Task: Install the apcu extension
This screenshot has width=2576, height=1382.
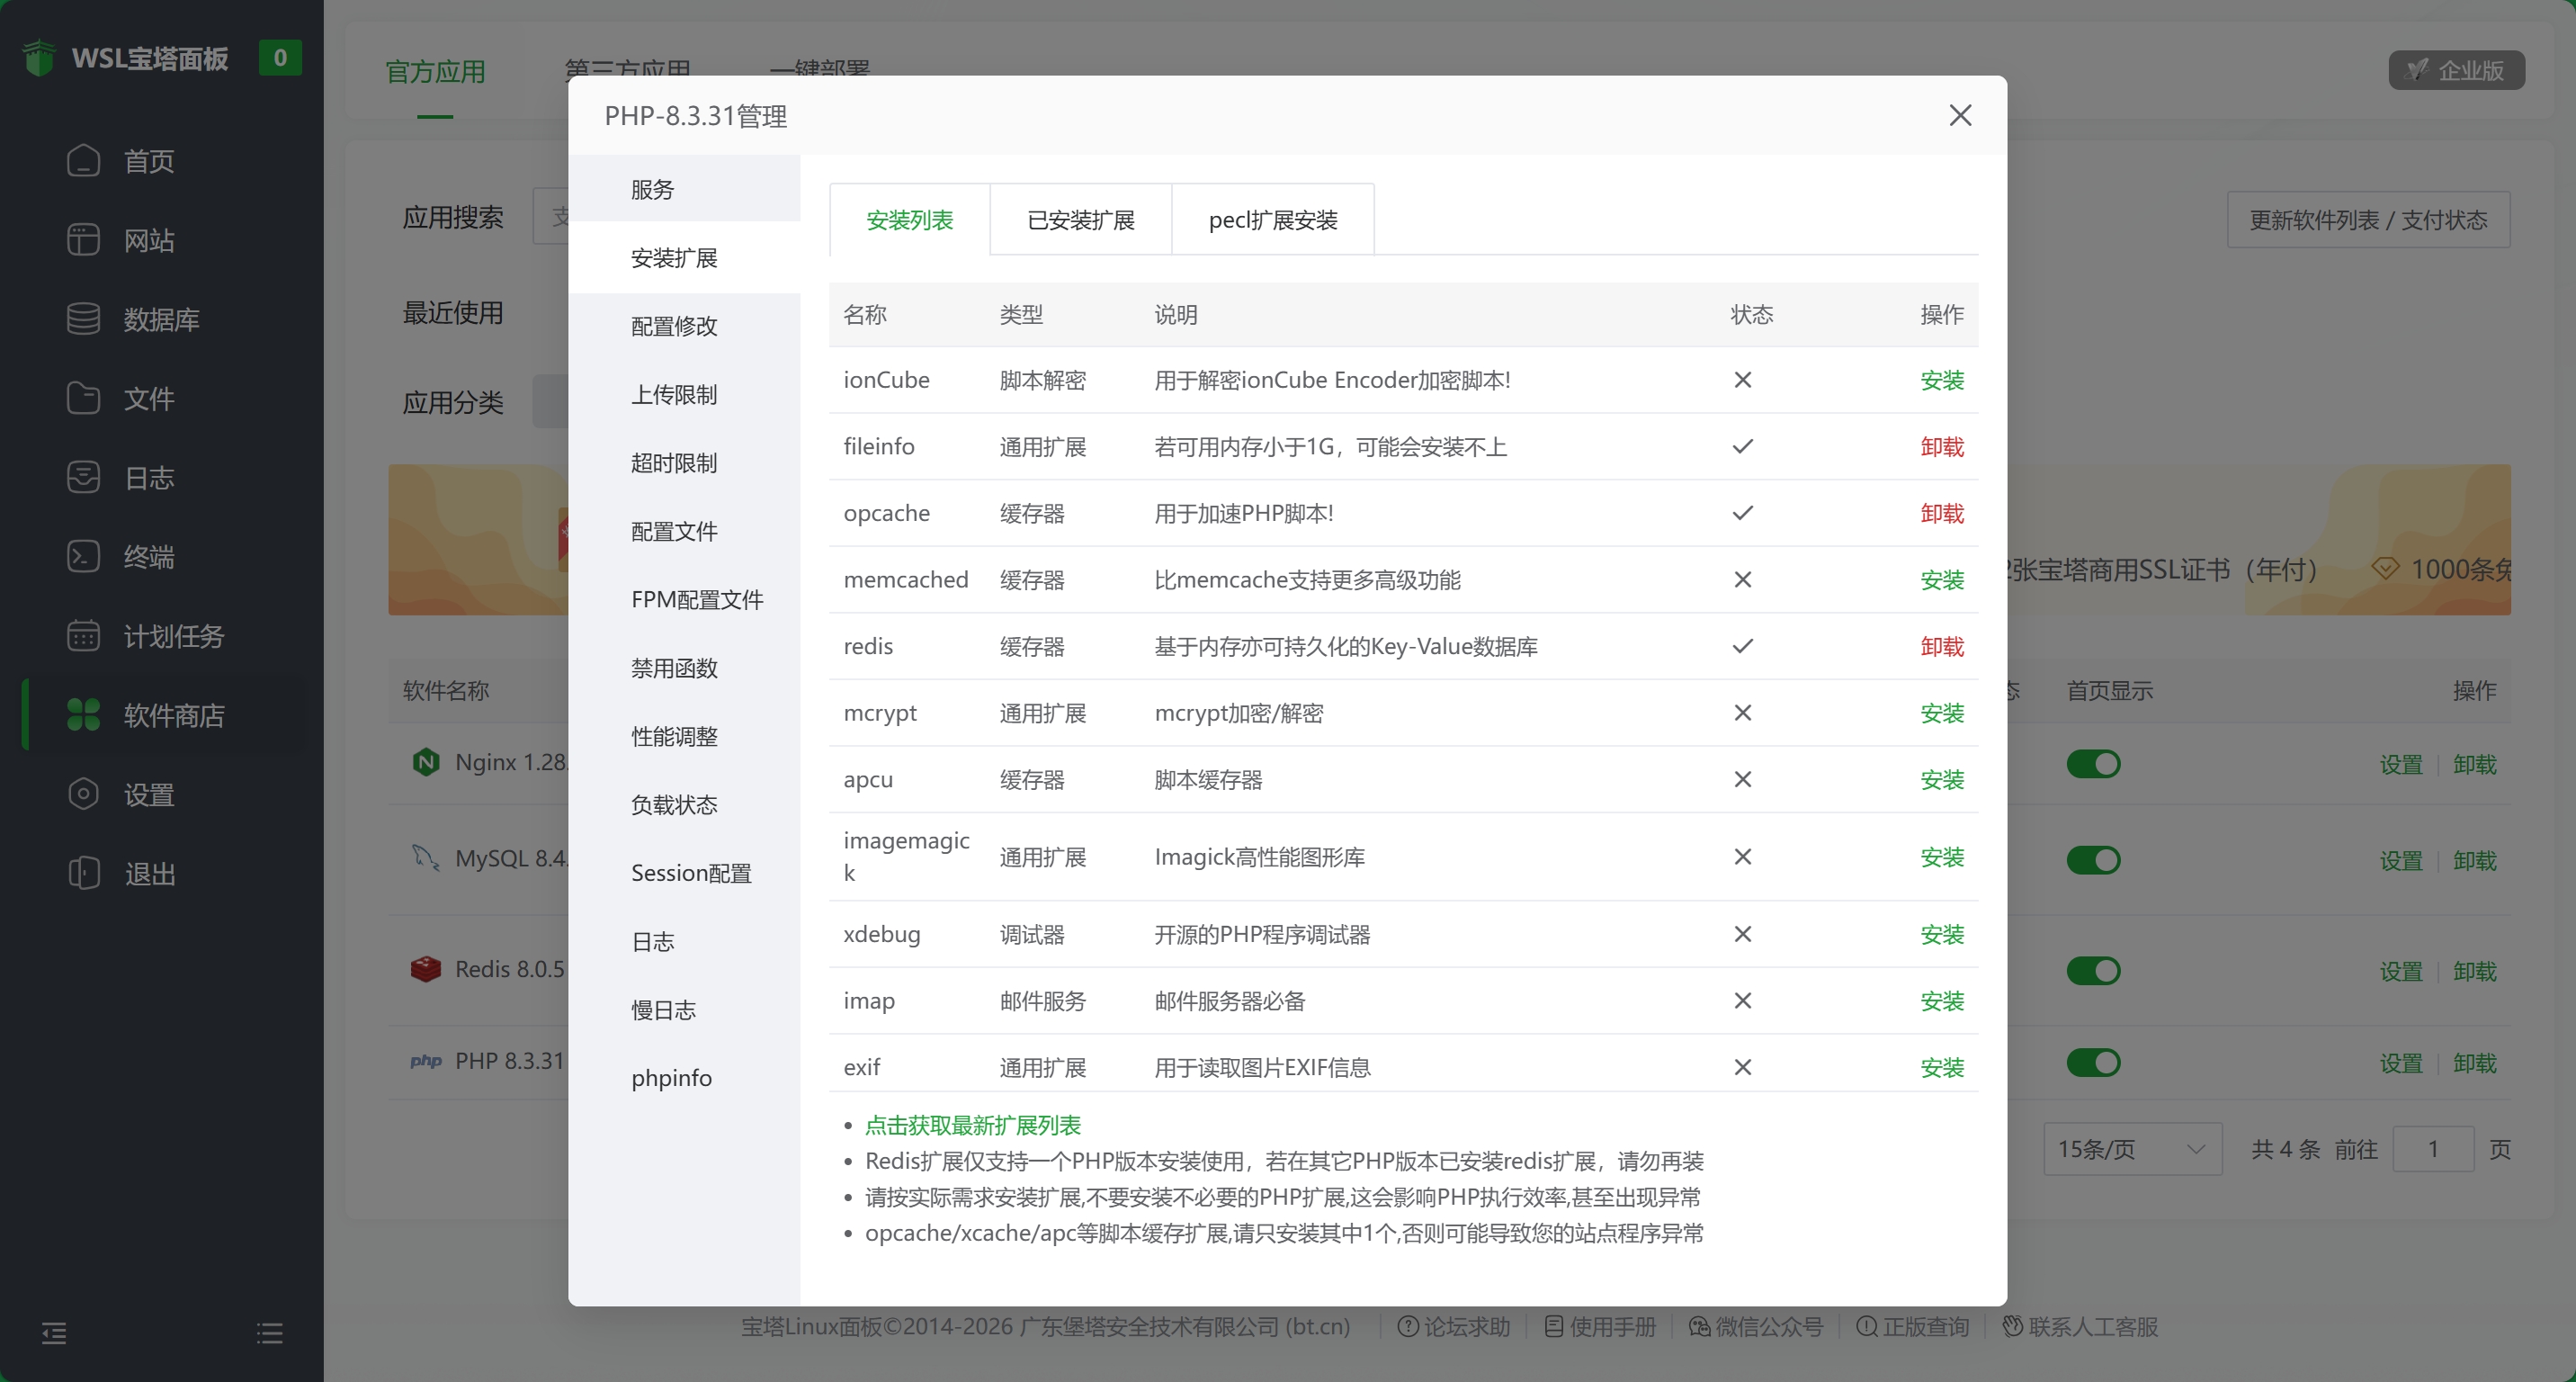Action: (x=1942, y=780)
